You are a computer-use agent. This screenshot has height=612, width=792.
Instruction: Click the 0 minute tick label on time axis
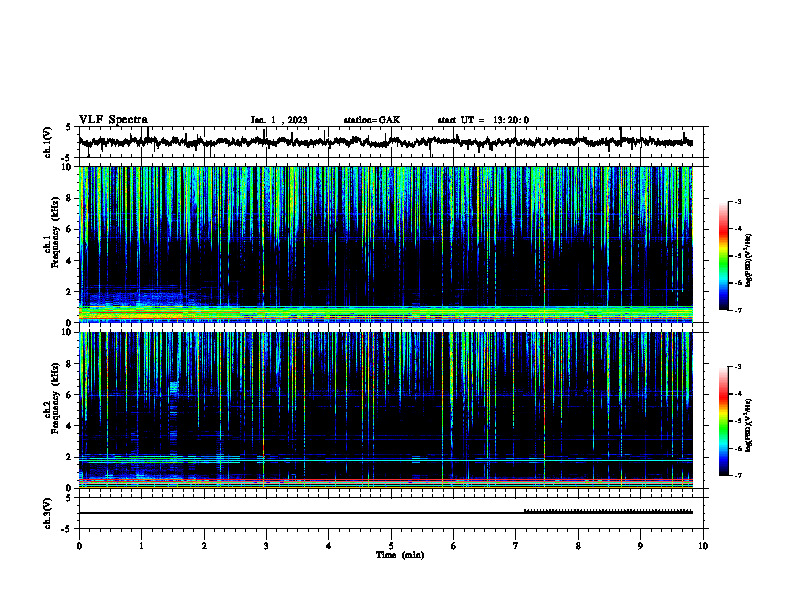(x=79, y=546)
